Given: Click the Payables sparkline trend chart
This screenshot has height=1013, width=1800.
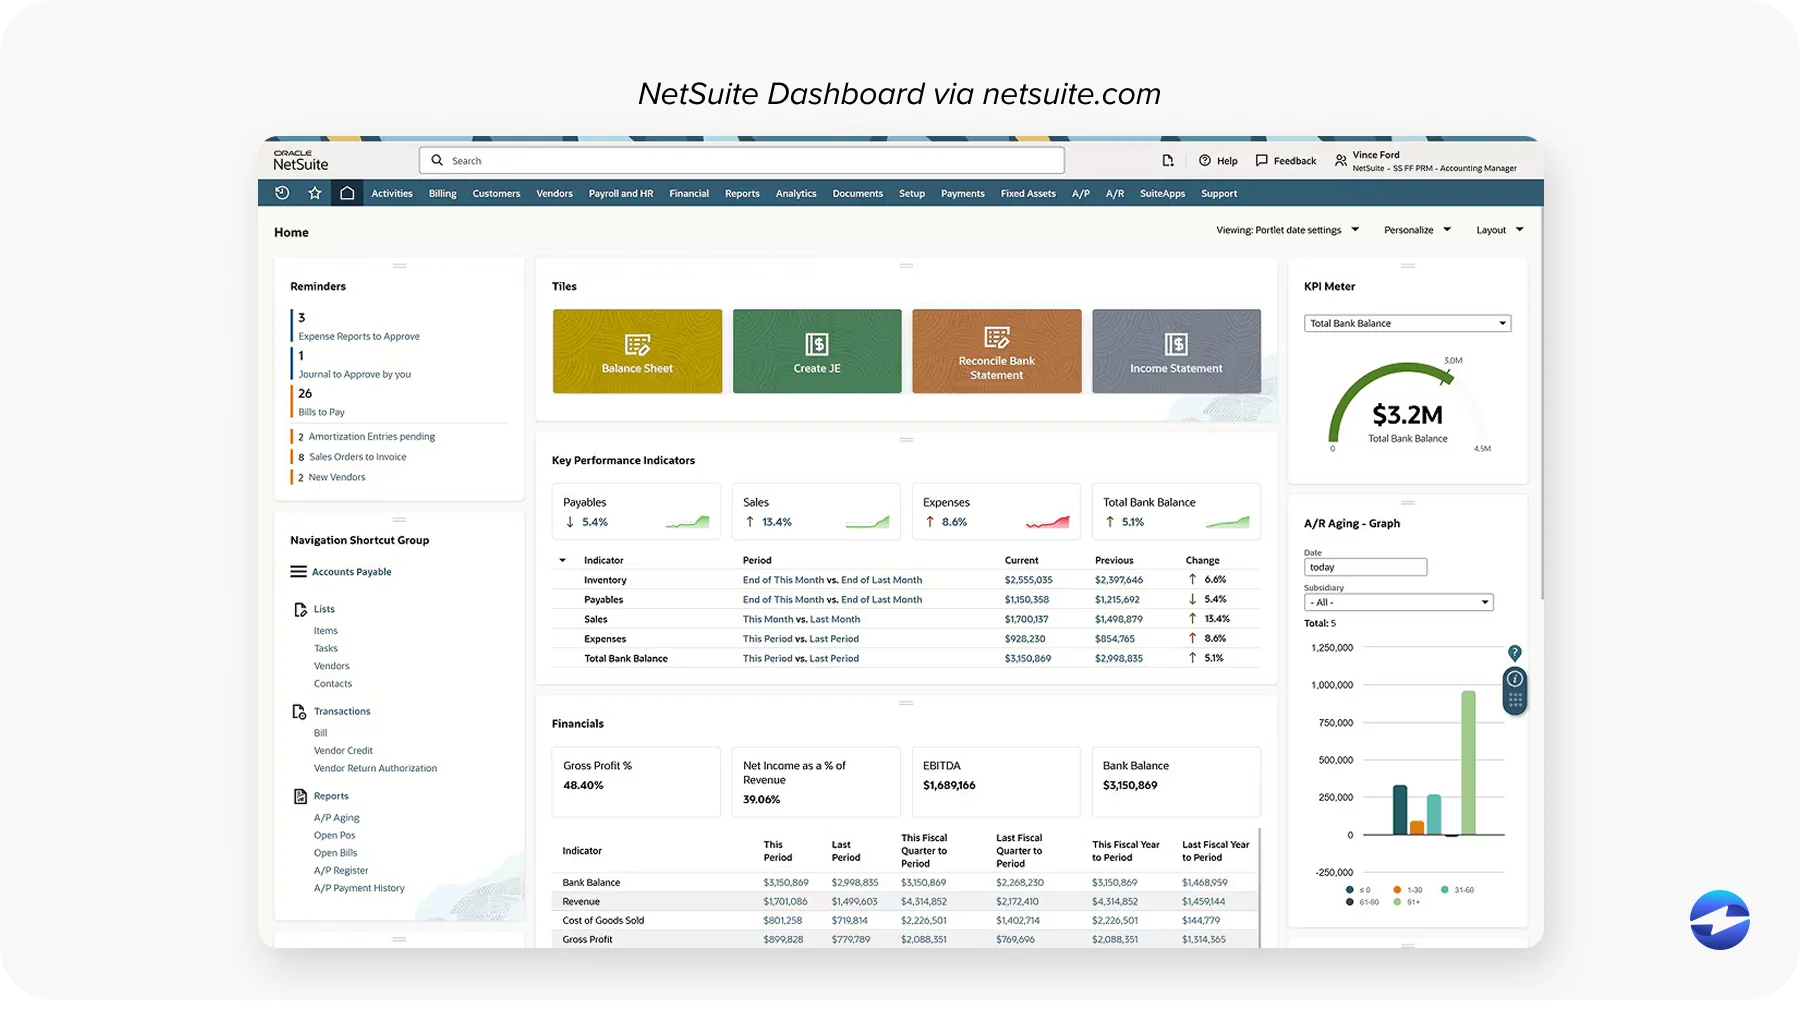Looking at the screenshot, I should point(688,521).
